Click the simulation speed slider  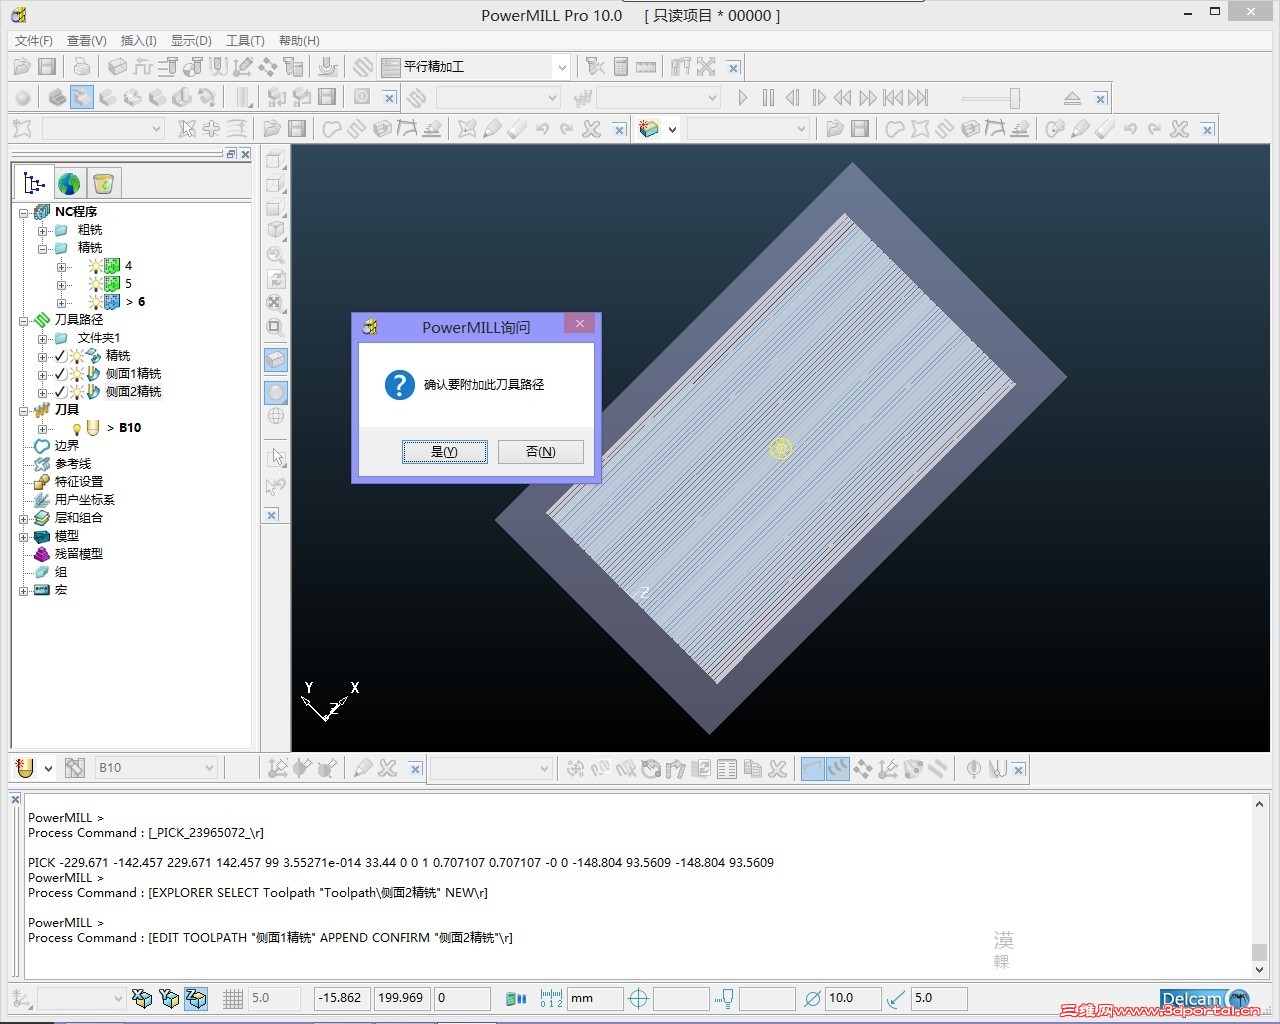[x=1014, y=98]
